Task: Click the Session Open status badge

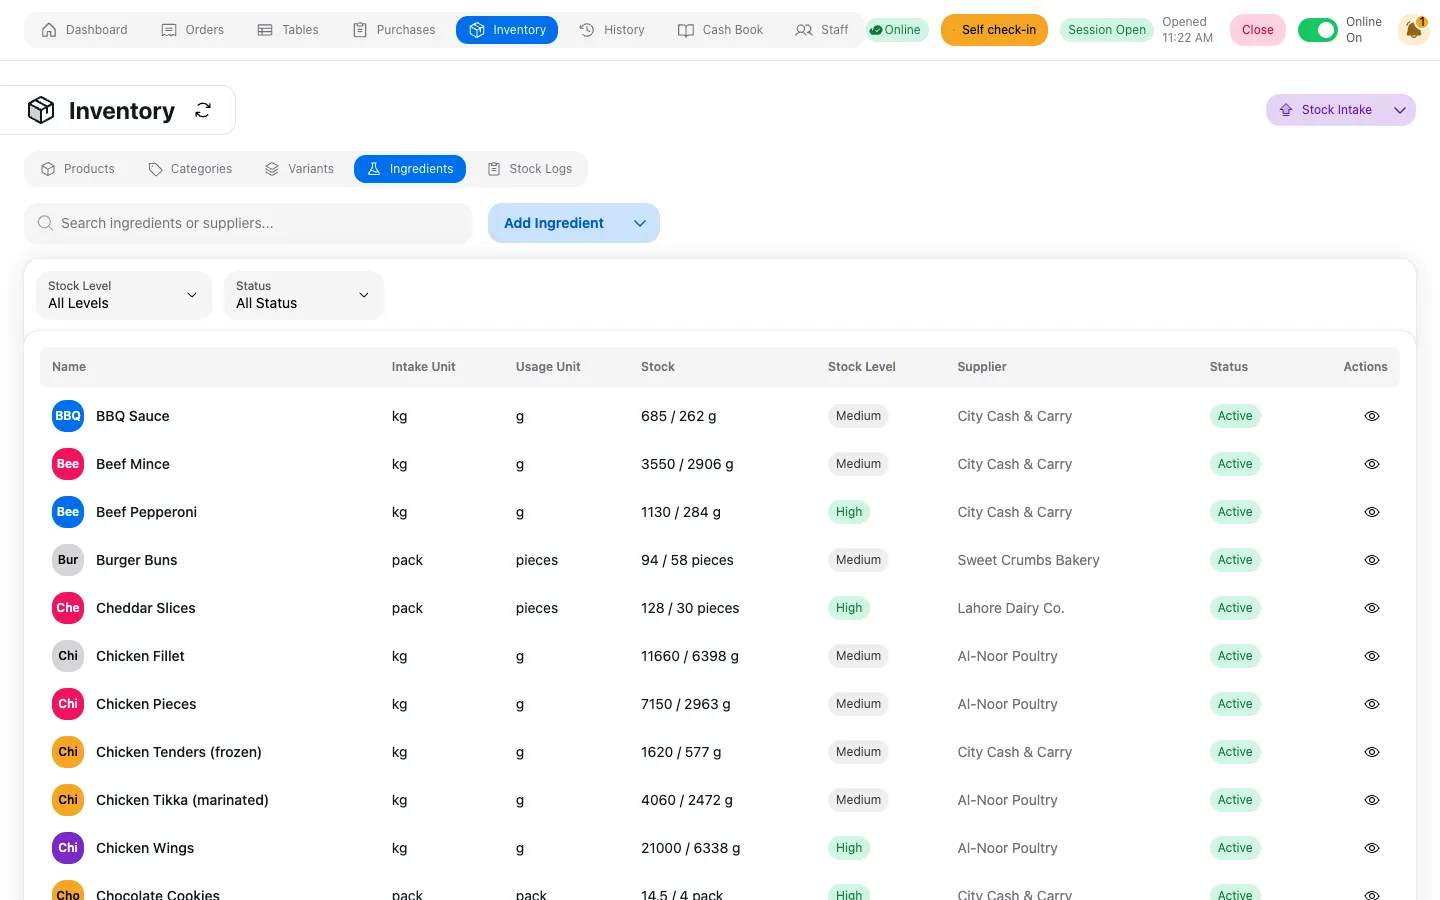Action: (x=1107, y=30)
